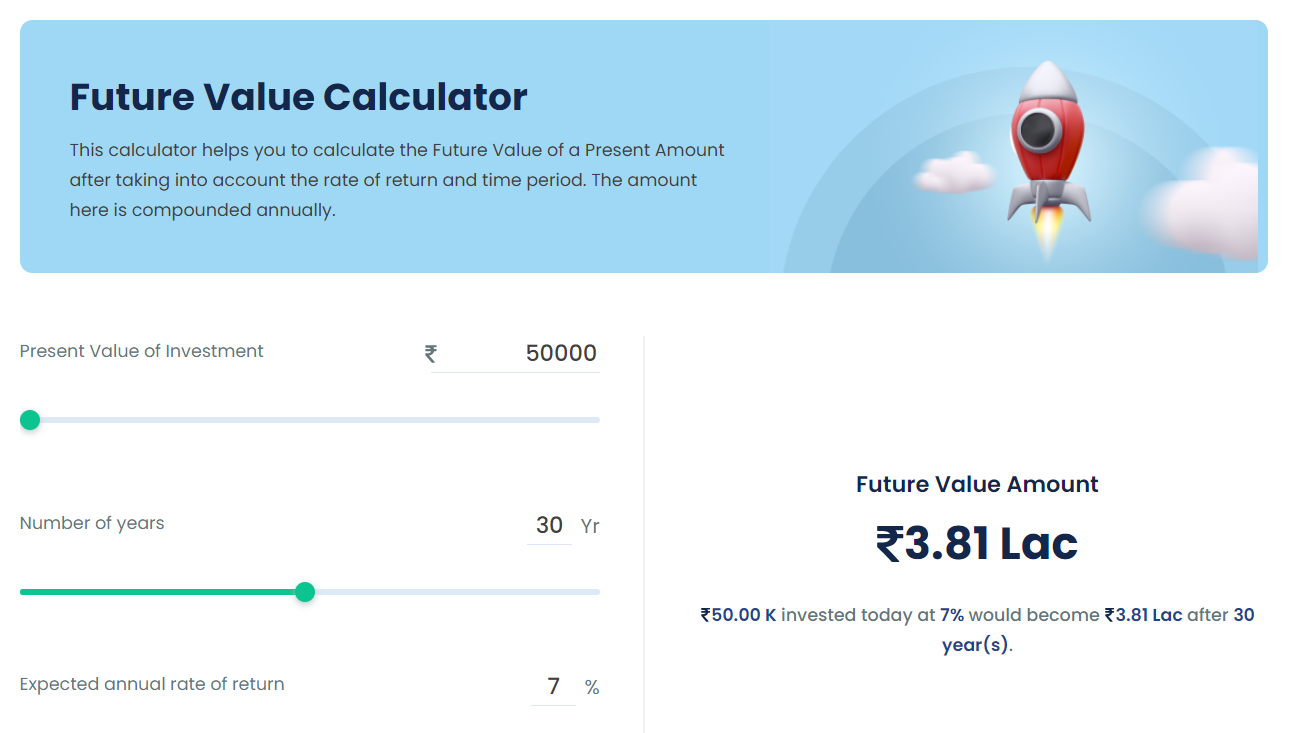
Task: Click the Future Value Amount label
Action: point(977,485)
